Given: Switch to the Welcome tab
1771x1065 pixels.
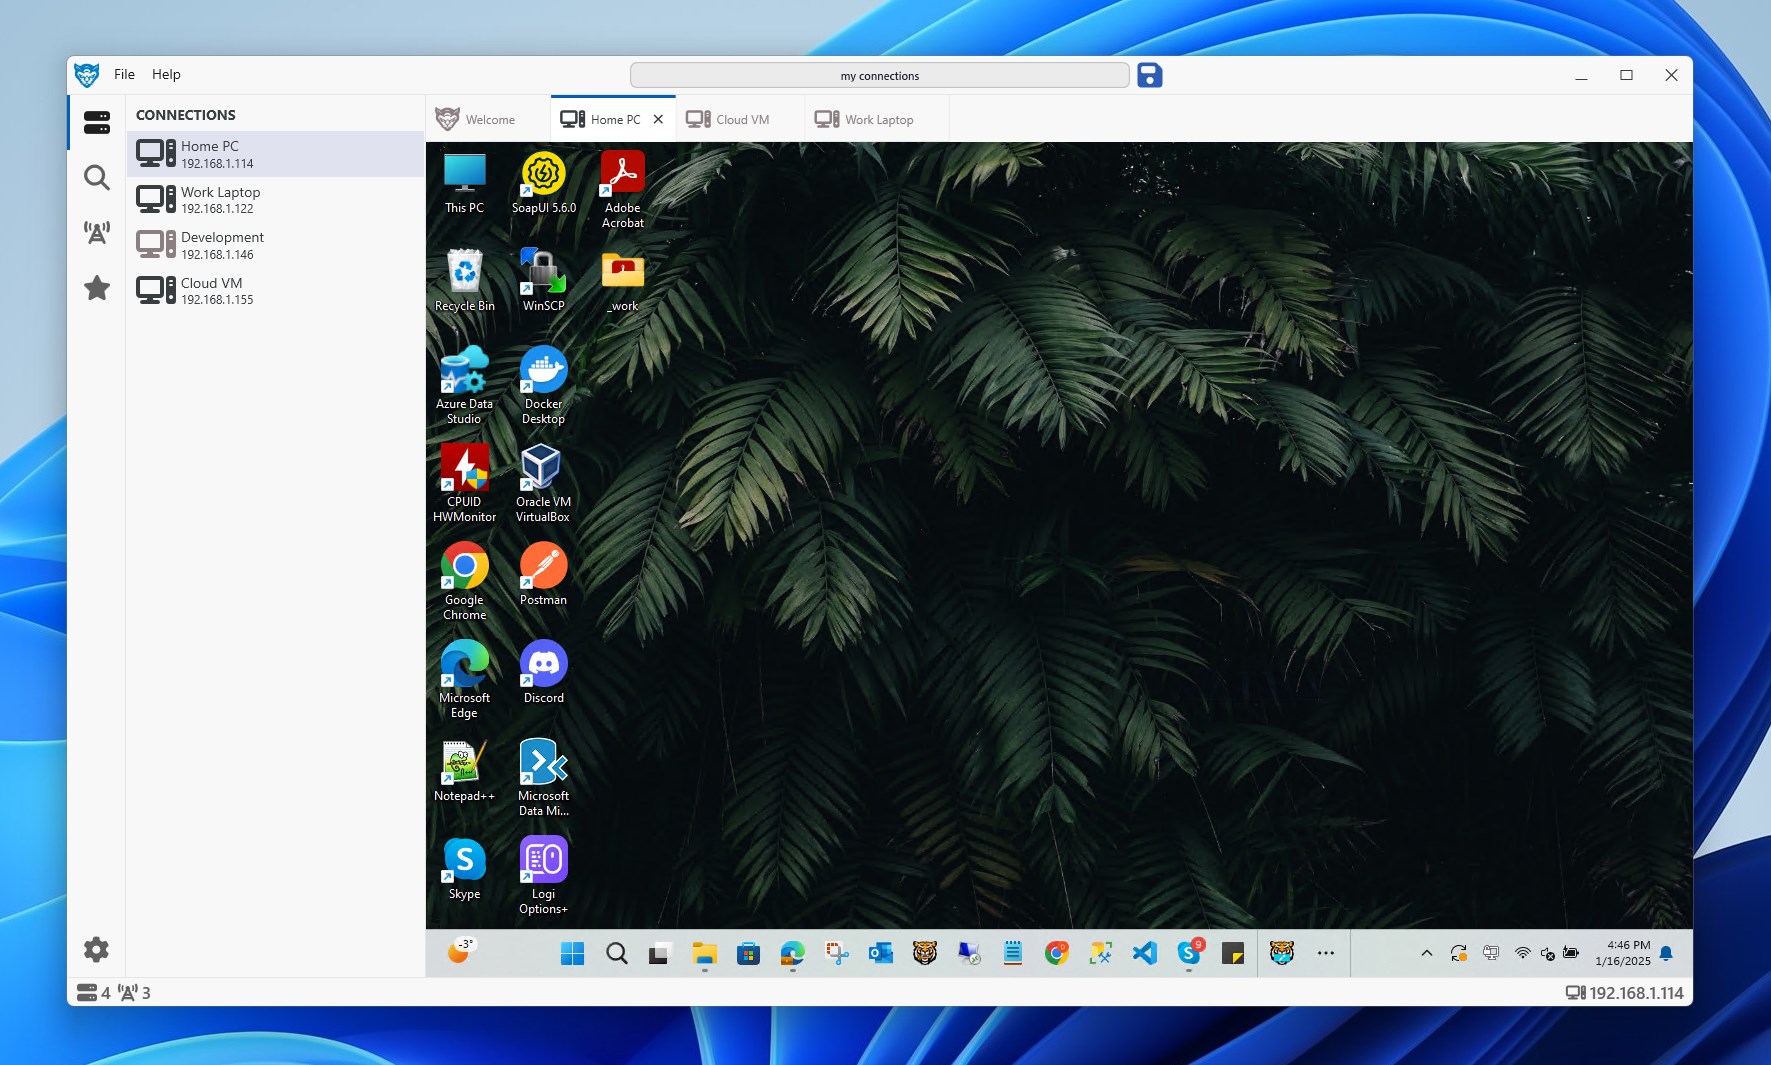Looking at the screenshot, I should click(489, 118).
